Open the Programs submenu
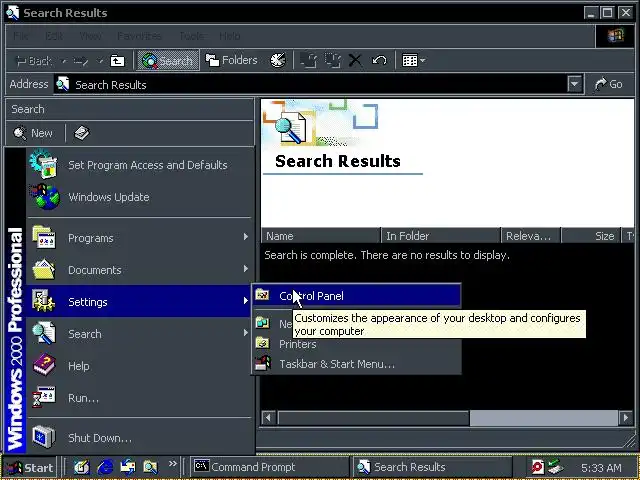Image resolution: width=640 pixels, height=480 pixels. click(x=138, y=238)
